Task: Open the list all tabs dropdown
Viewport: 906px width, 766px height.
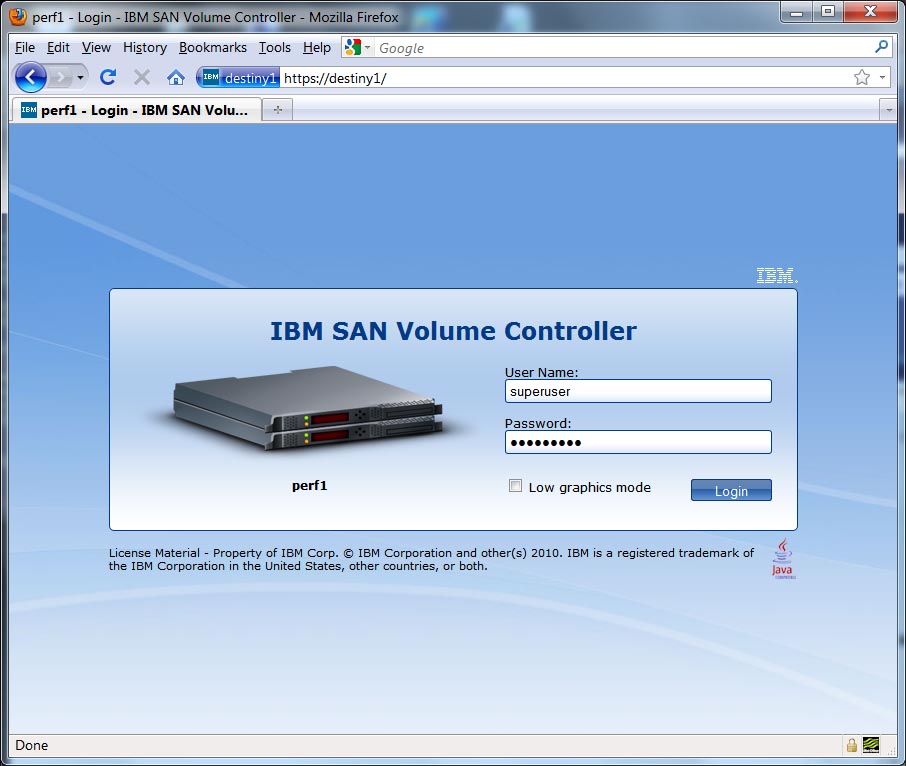Action: point(886,110)
